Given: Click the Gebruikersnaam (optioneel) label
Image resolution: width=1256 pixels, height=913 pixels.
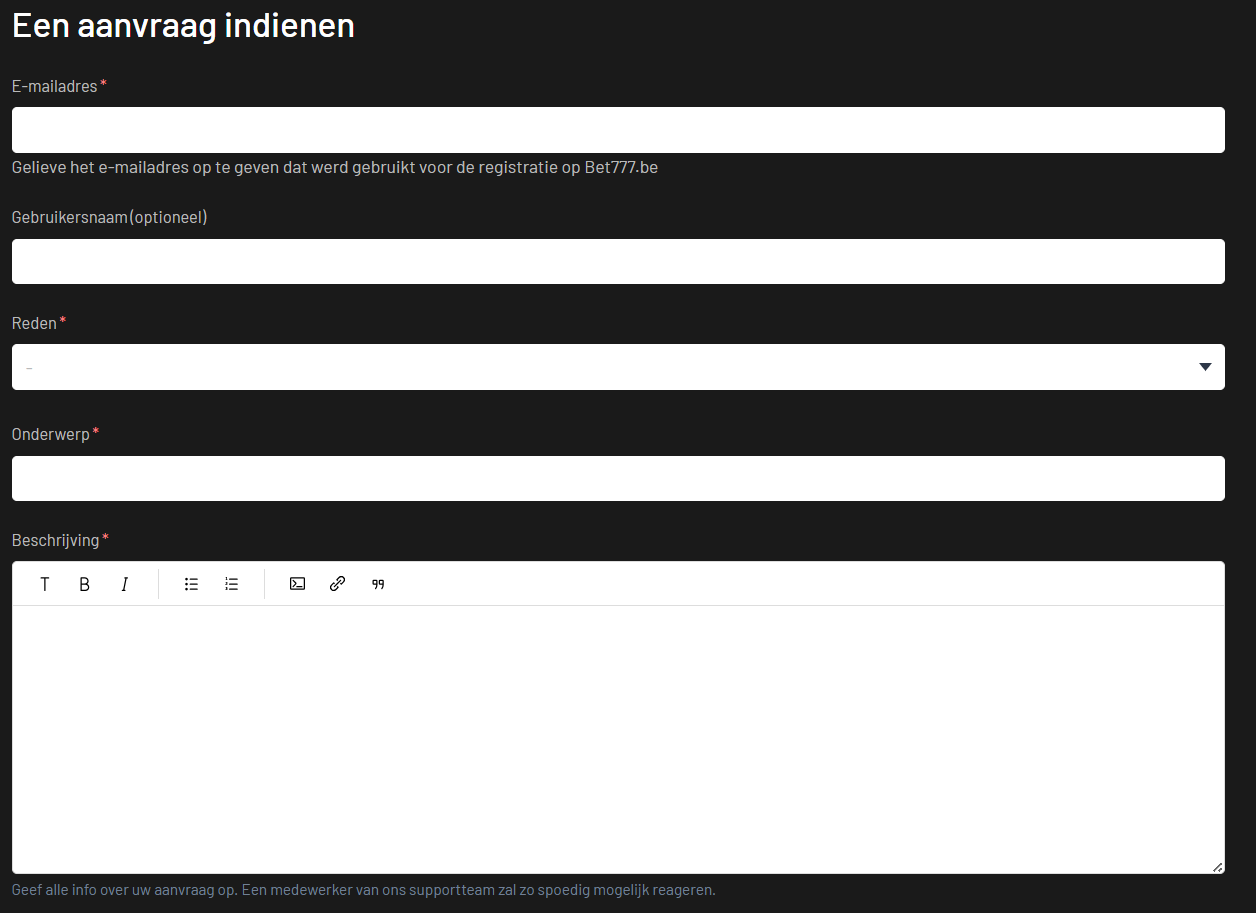Looking at the screenshot, I should pyautogui.click(x=109, y=217).
